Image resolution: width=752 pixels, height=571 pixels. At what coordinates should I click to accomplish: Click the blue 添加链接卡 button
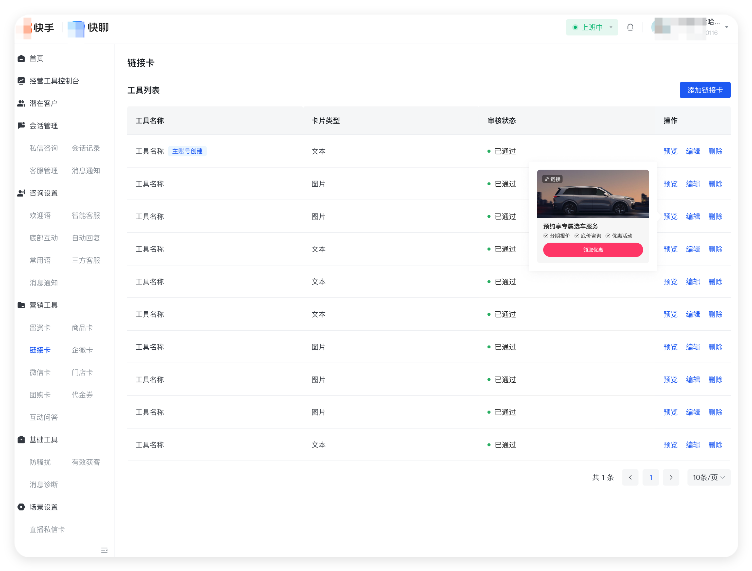click(x=705, y=90)
